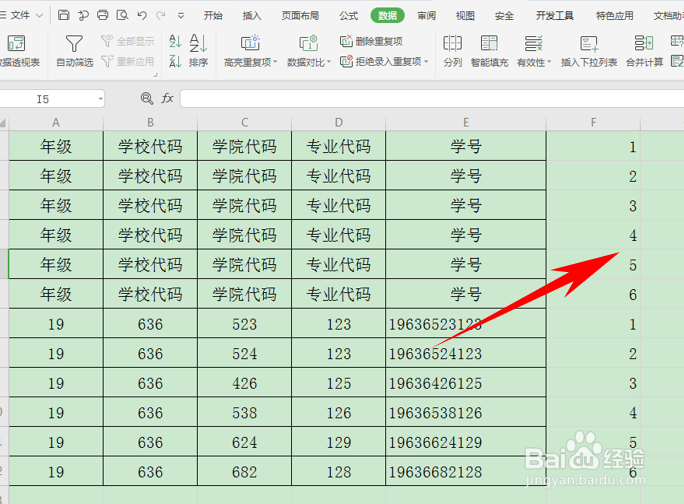This screenshot has height=504, width=684.
Task: Click cell with value 129 in column D
Action: [339, 442]
